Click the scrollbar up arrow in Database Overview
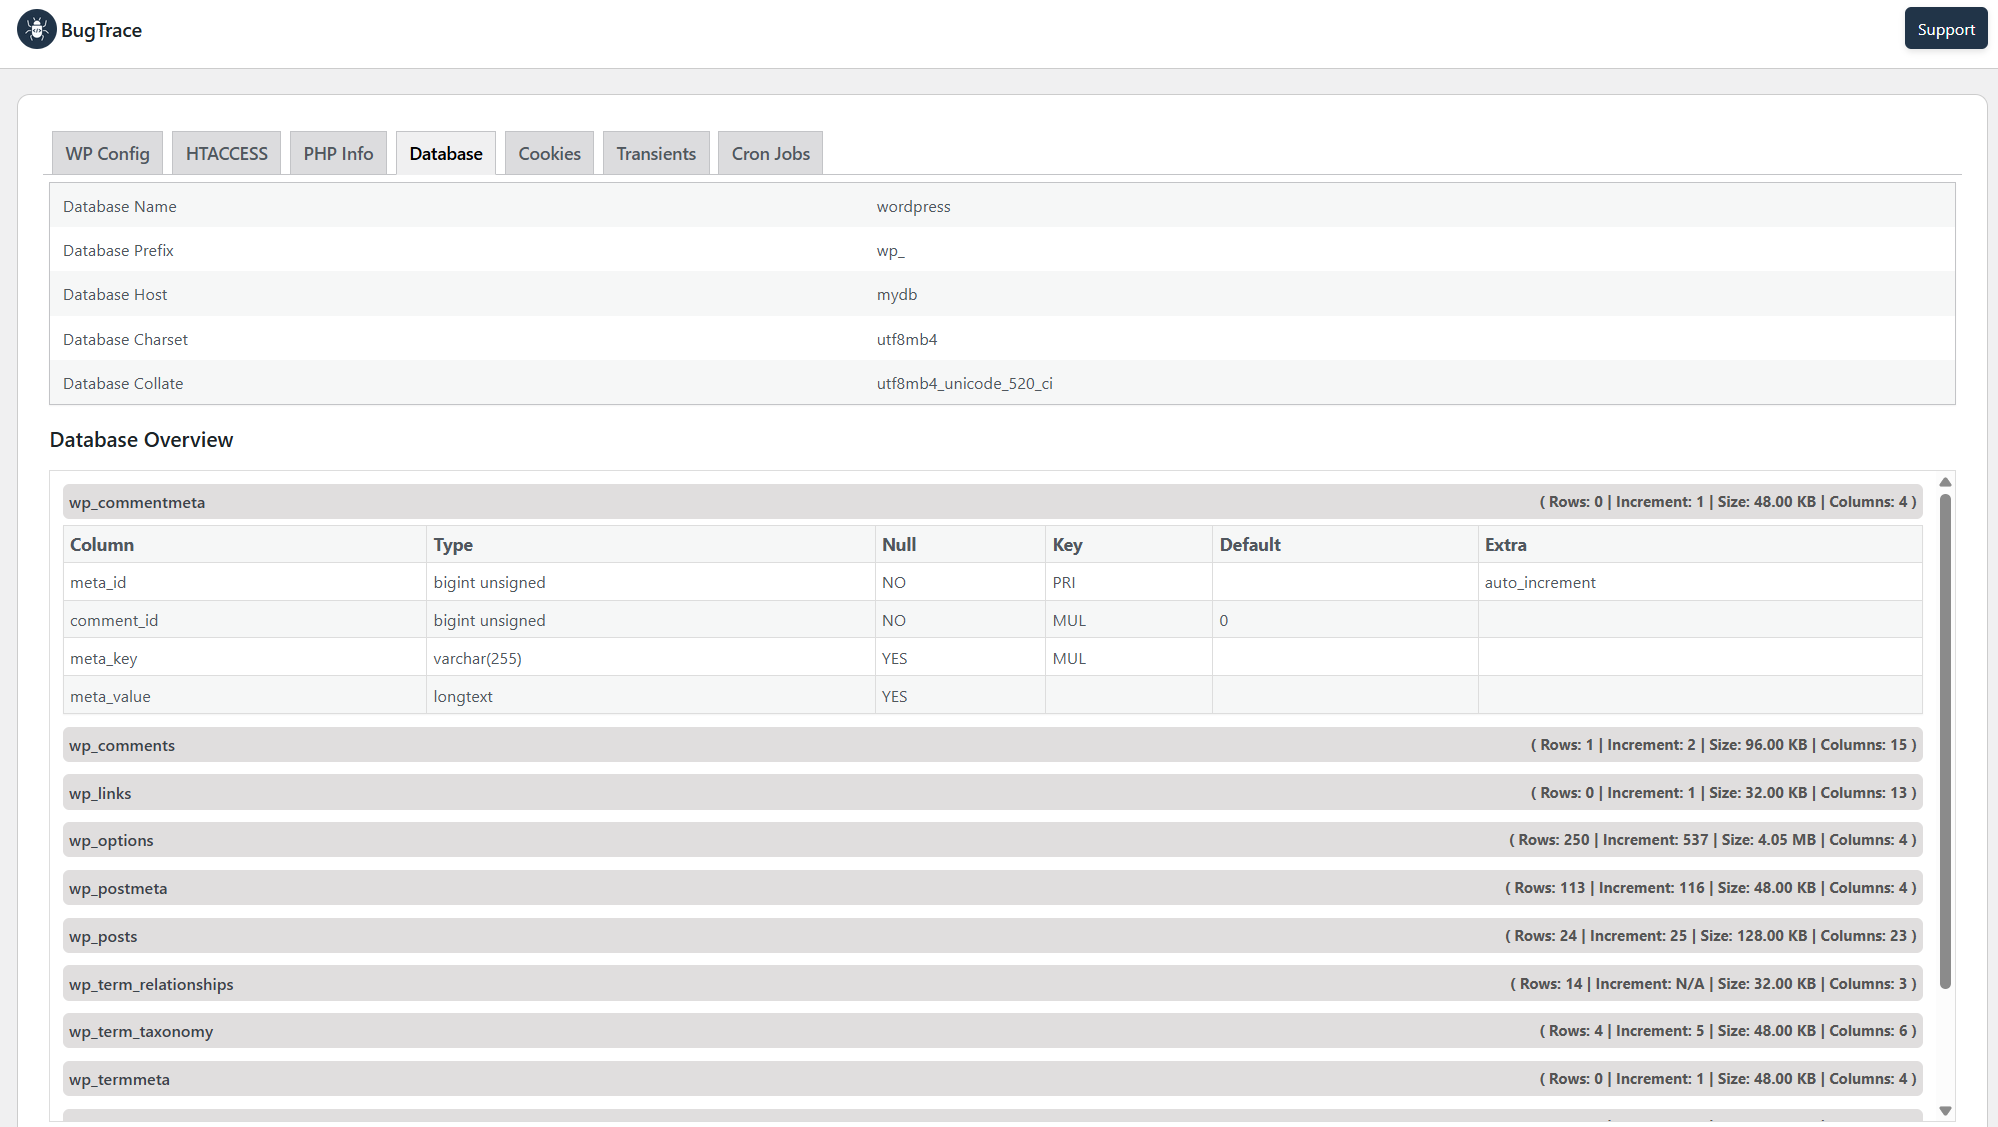The image size is (1998, 1127). tap(1945, 482)
